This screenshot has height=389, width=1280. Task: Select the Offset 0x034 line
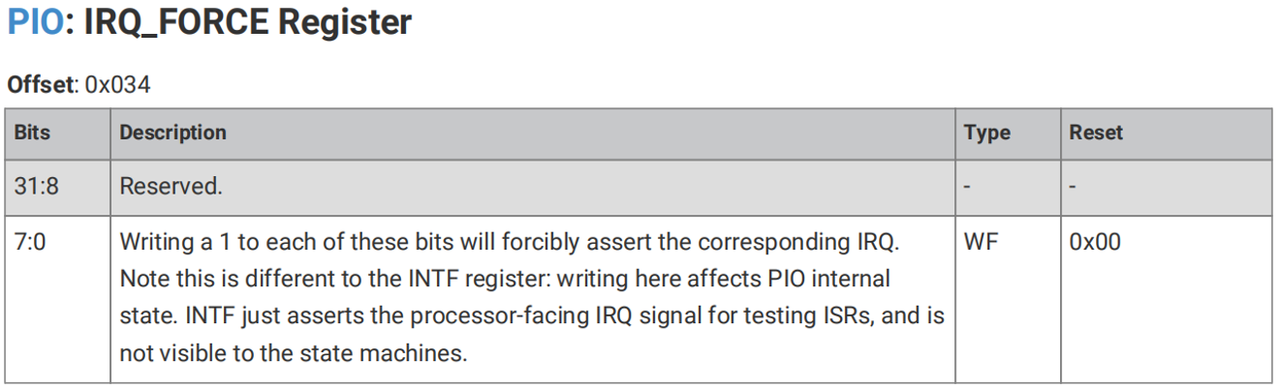click(79, 85)
